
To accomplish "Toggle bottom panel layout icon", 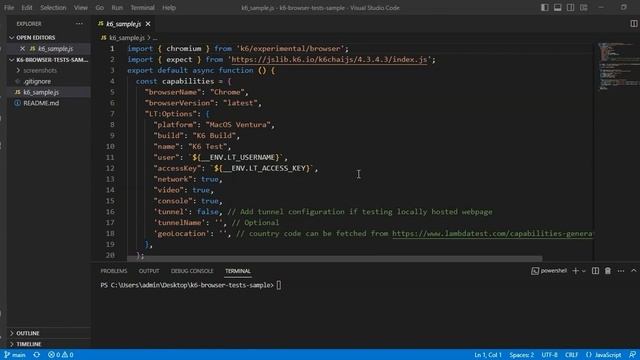I will (558, 7).
